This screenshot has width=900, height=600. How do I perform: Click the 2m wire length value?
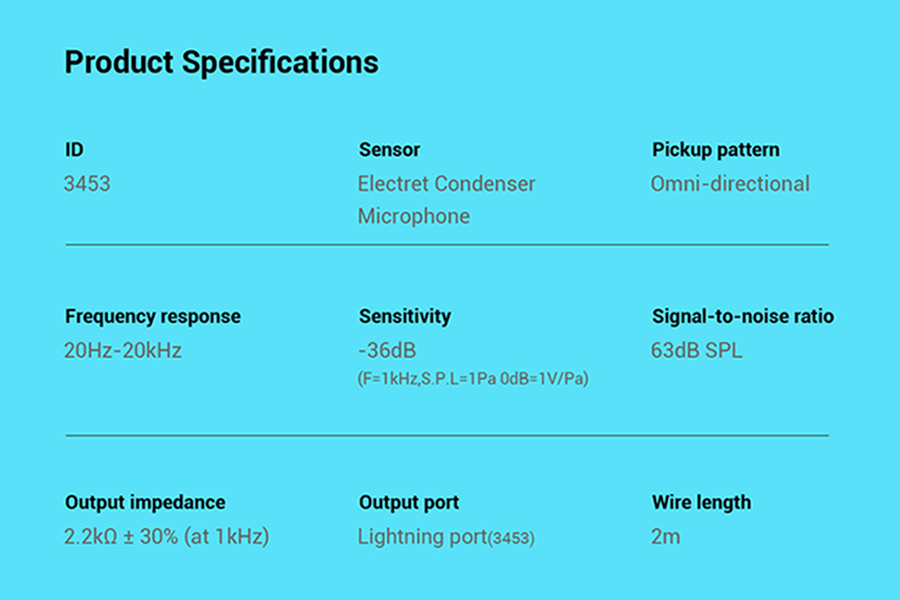tap(665, 537)
